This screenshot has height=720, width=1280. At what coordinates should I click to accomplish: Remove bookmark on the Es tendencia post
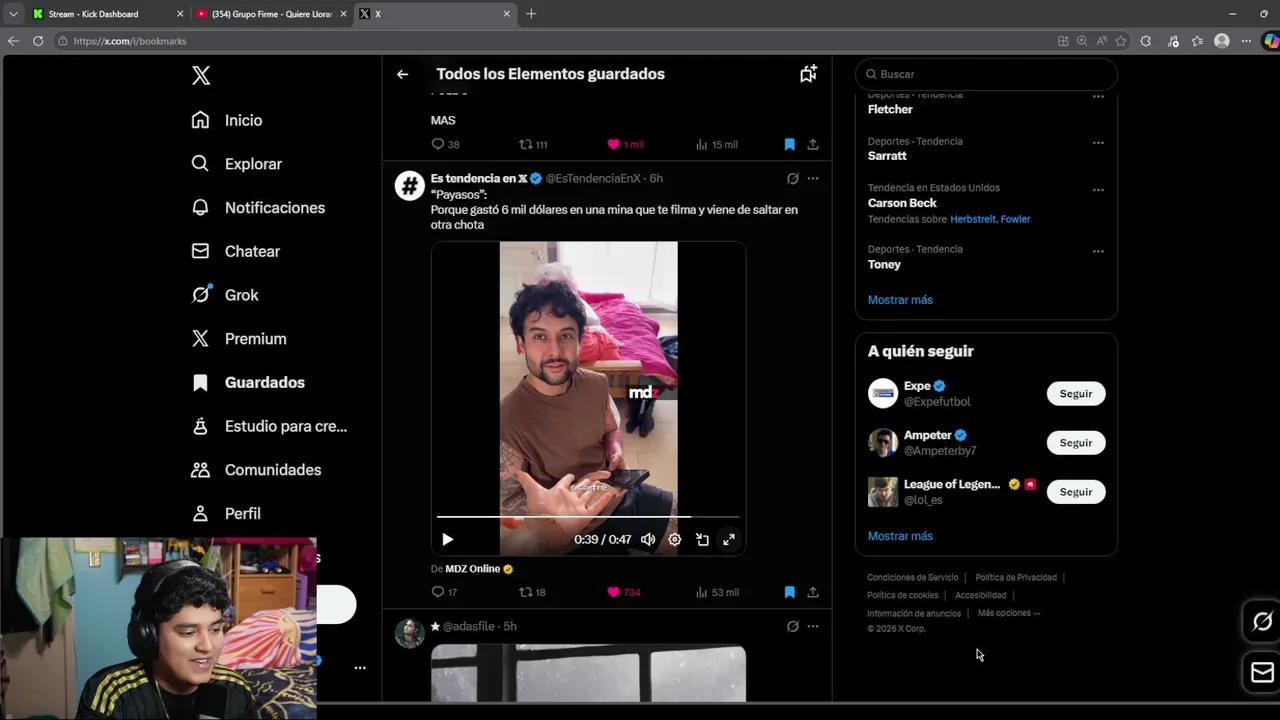coord(789,592)
